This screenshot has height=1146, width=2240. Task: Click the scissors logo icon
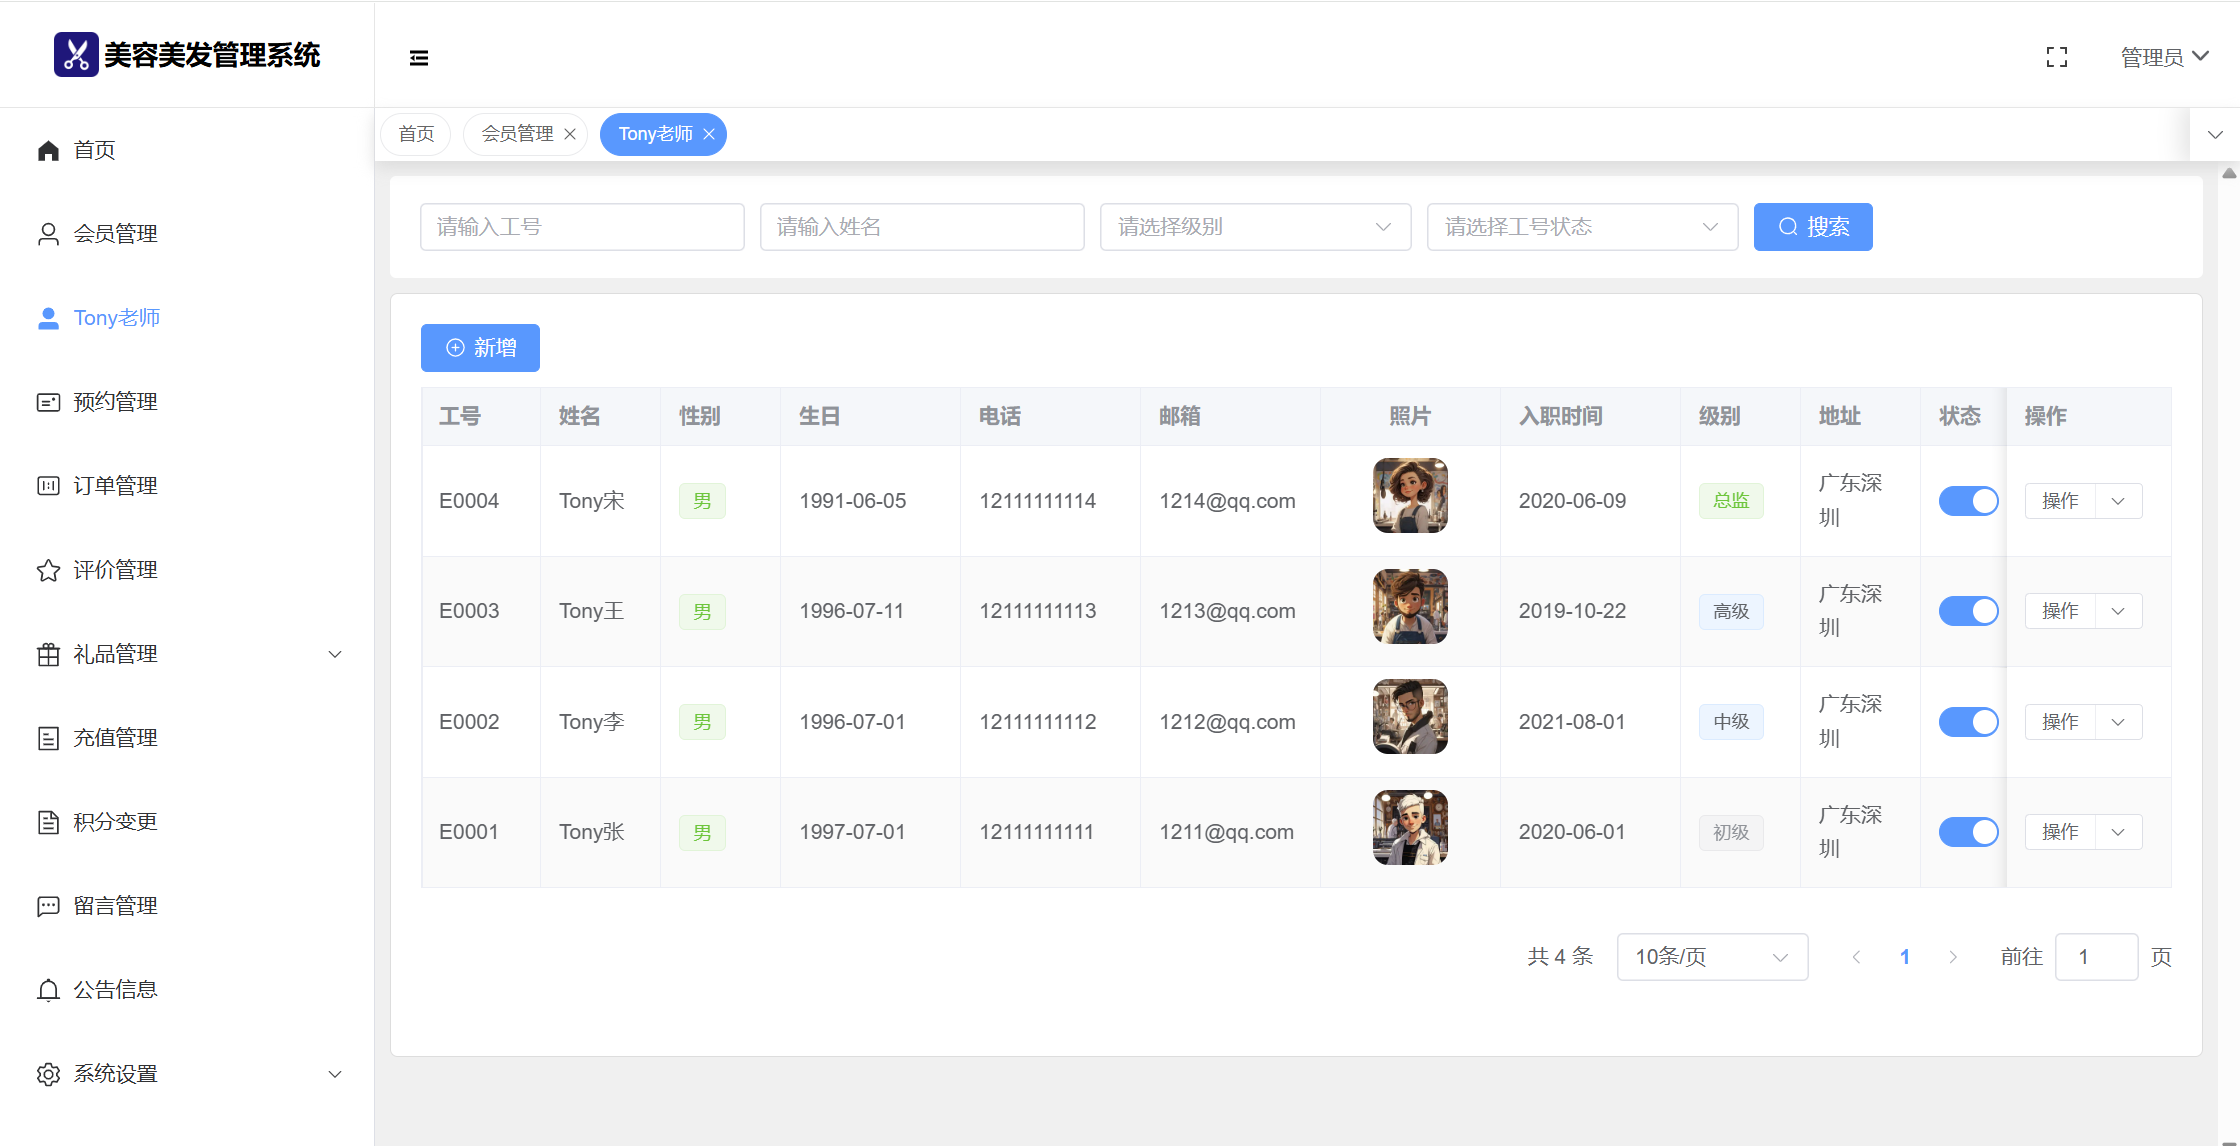[x=76, y=55]
